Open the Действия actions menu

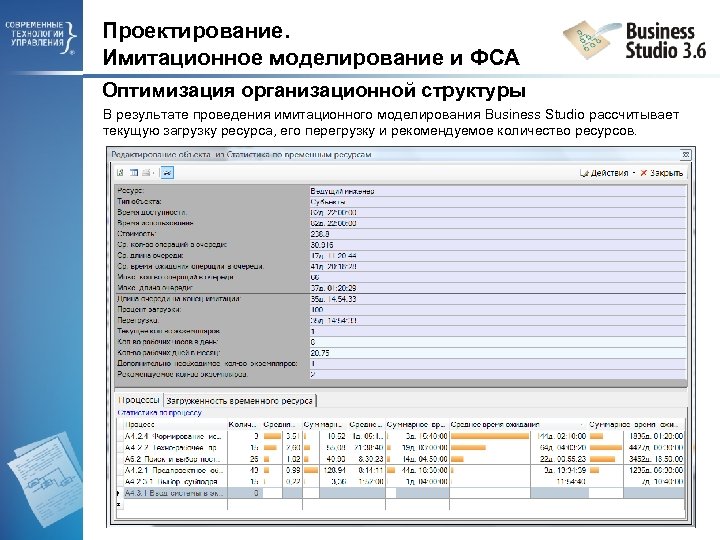pos(607,173)
